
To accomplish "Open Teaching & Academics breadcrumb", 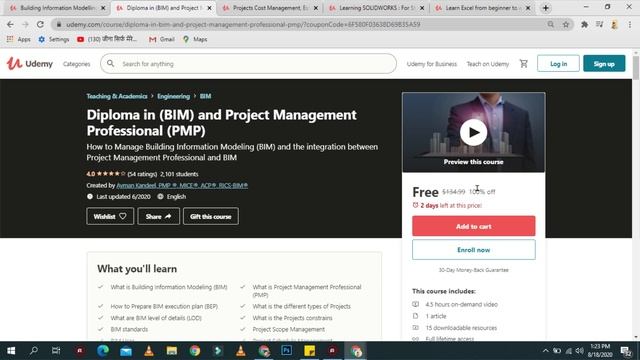I will (117, 96).
